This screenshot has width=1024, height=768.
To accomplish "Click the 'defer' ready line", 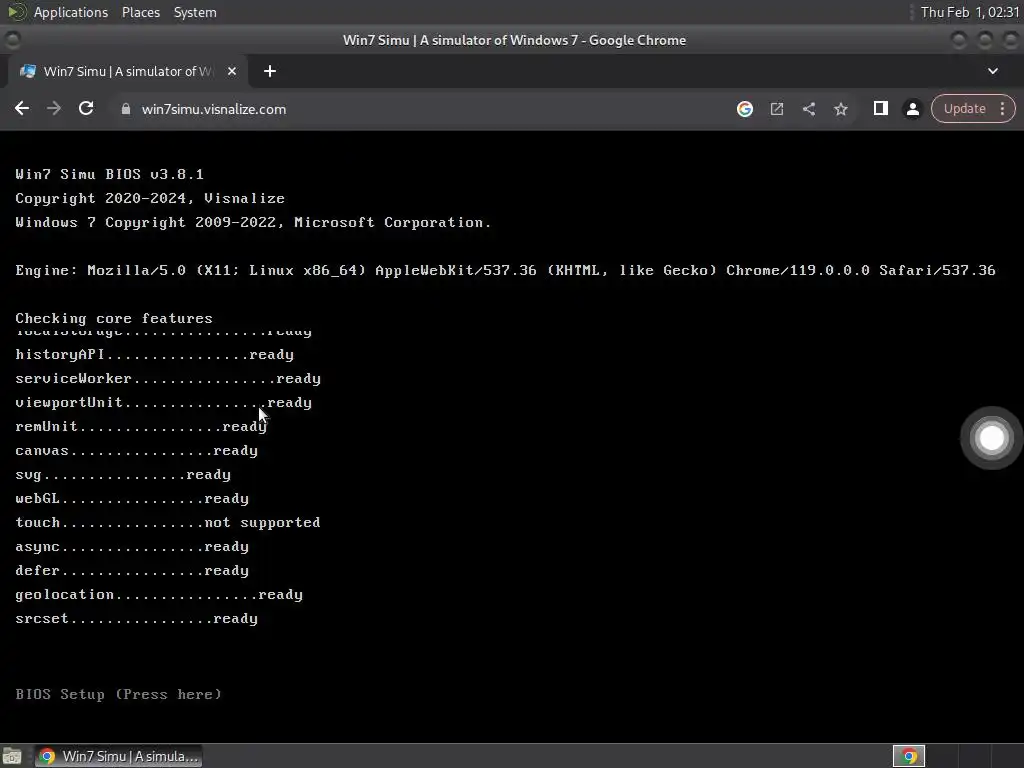I will 132,571.
